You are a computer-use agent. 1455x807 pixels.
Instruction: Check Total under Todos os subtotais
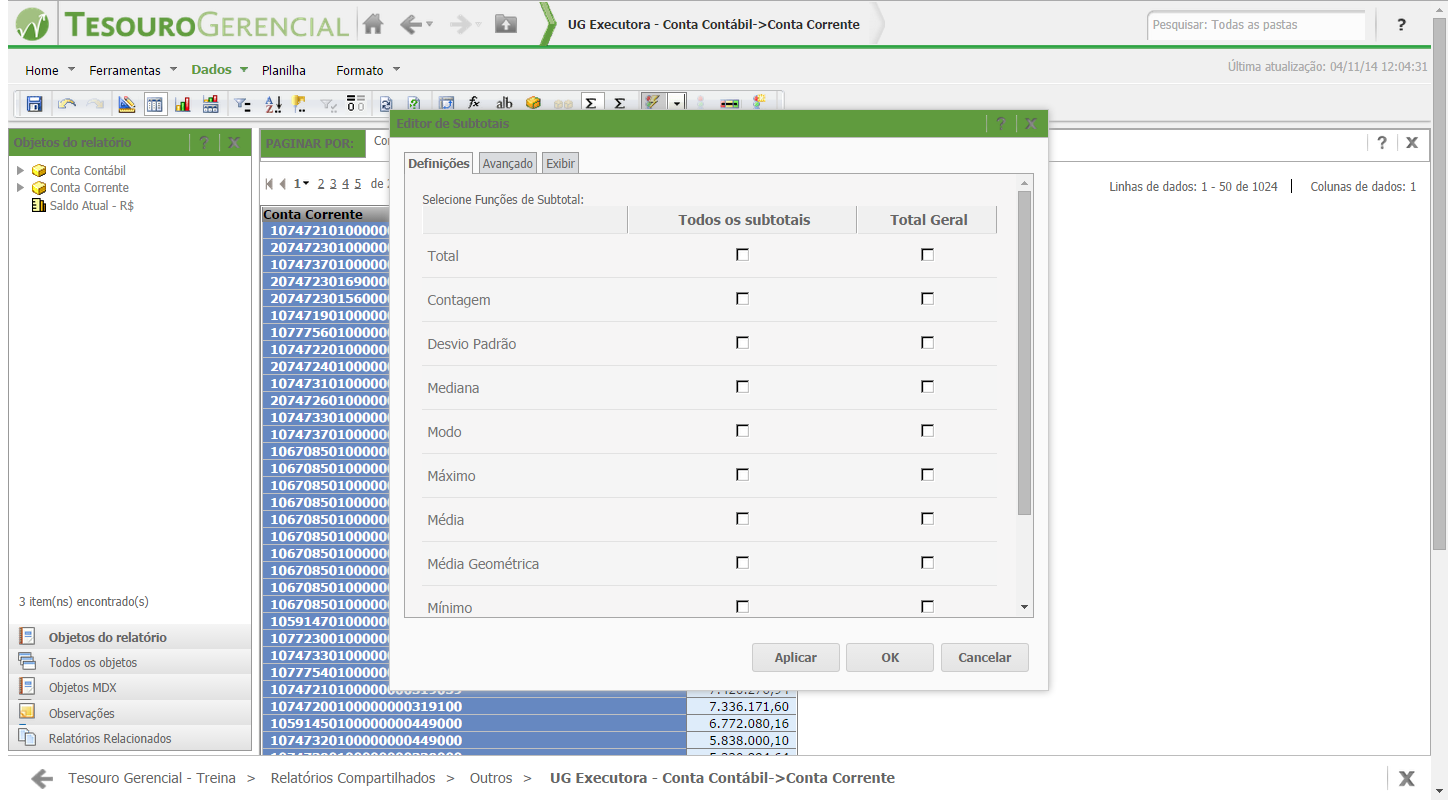tap(742, 255)
